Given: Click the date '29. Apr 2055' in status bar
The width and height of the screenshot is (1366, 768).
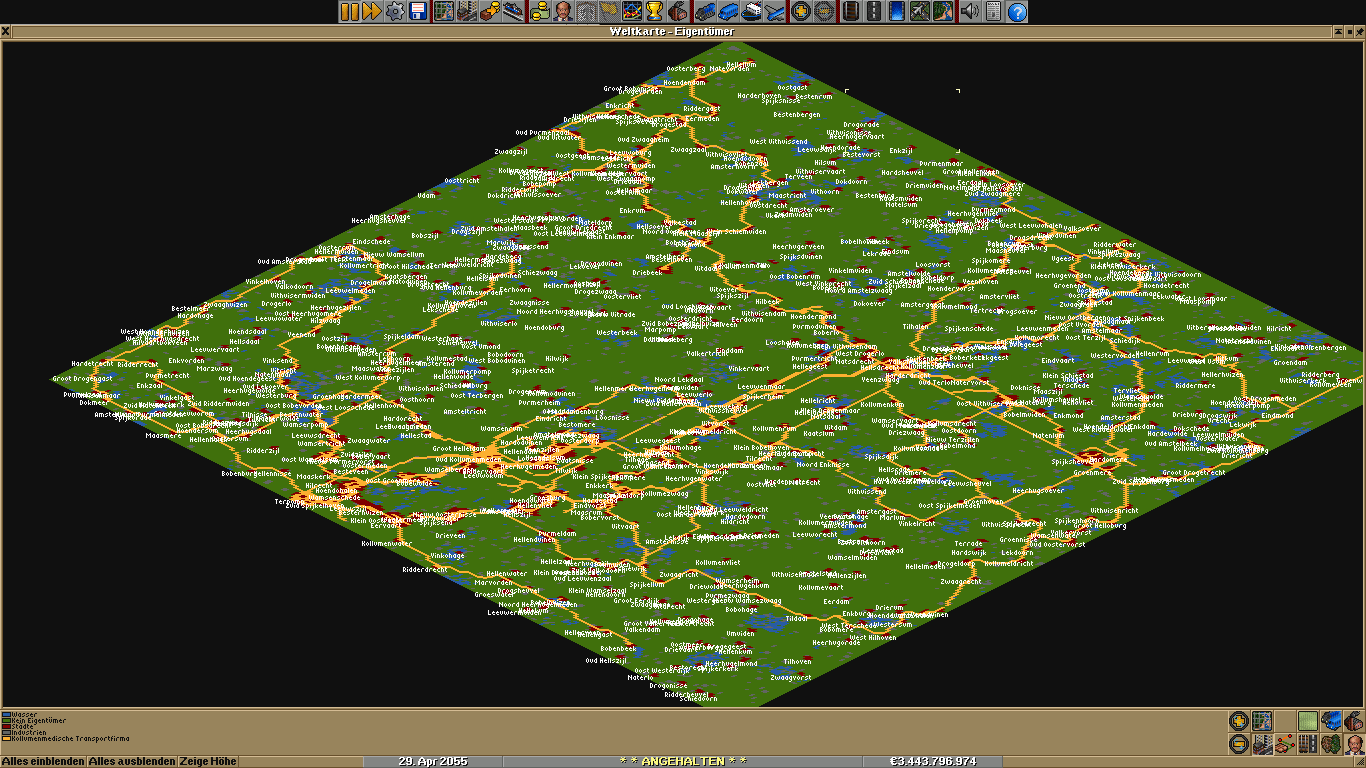Looking at the screenshot, I should click(432, 761).
